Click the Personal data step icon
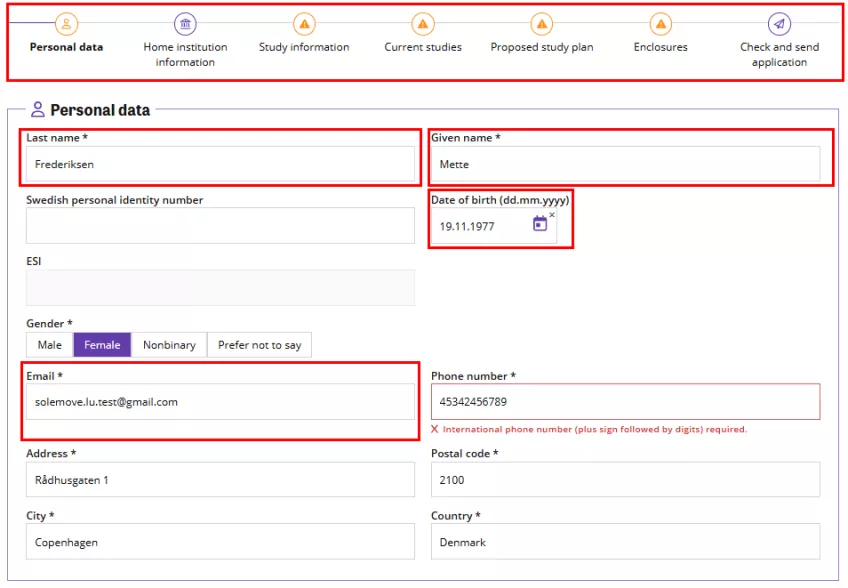 pyautogui.click(x=66, y=24)
